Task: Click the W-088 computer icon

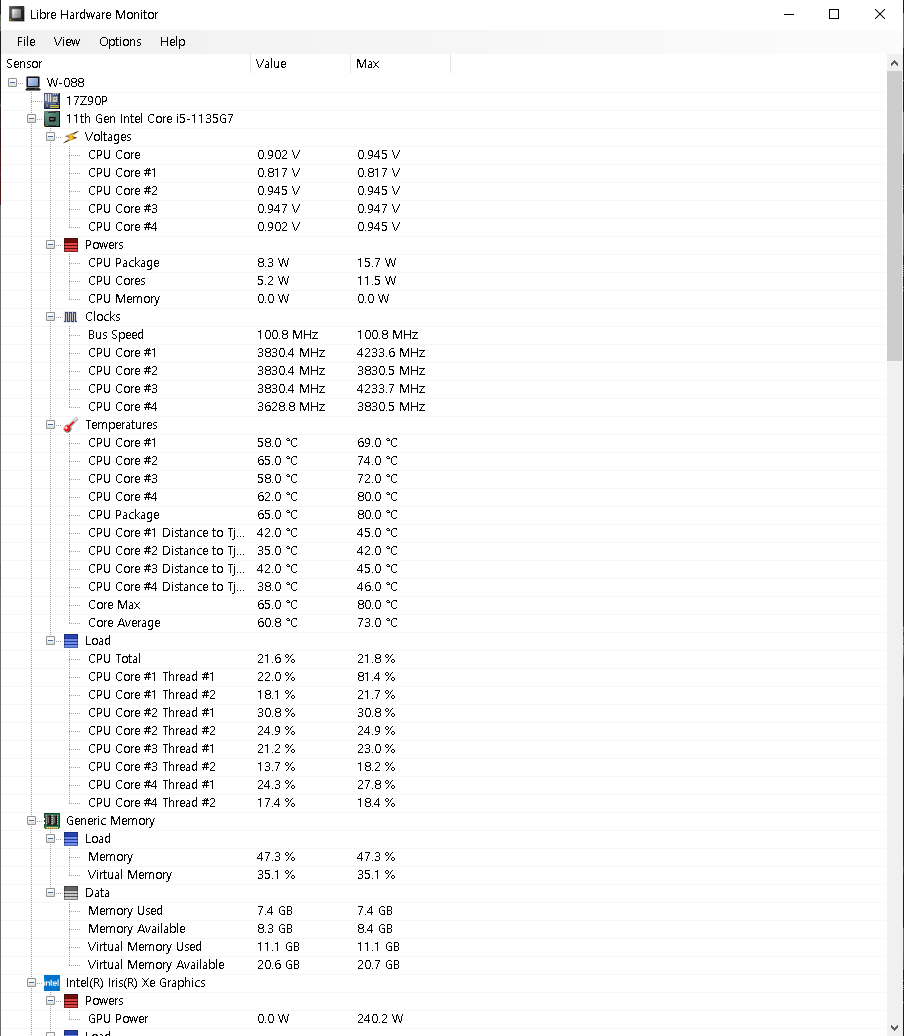Action: point(33,83)
